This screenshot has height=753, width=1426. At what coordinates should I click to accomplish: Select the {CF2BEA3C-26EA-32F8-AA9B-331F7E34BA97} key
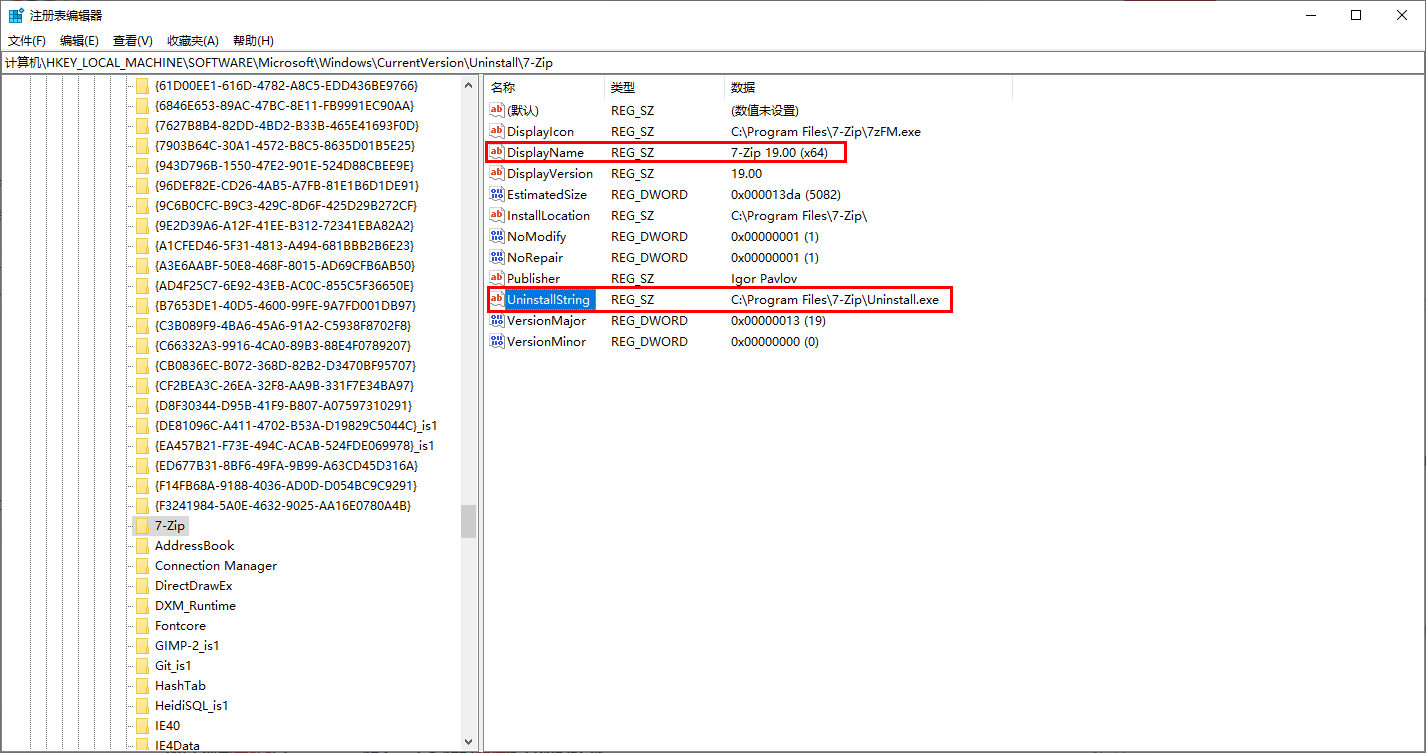click(x=284, y=385)
